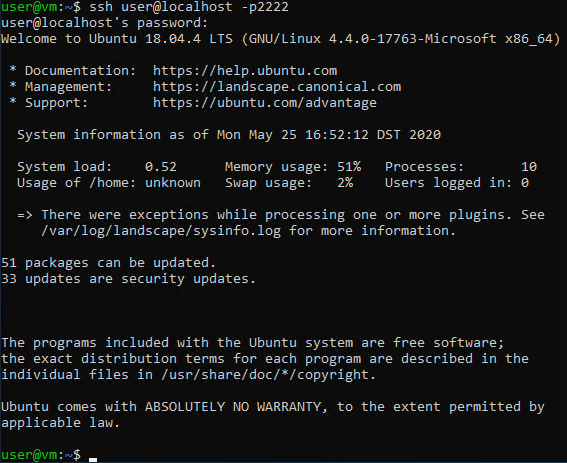The height and width of the screenshot is (463, 567).
Task: Click the help.ubuntu.com documentation URL
Action: pyautogui.click(x=245, y=71)
